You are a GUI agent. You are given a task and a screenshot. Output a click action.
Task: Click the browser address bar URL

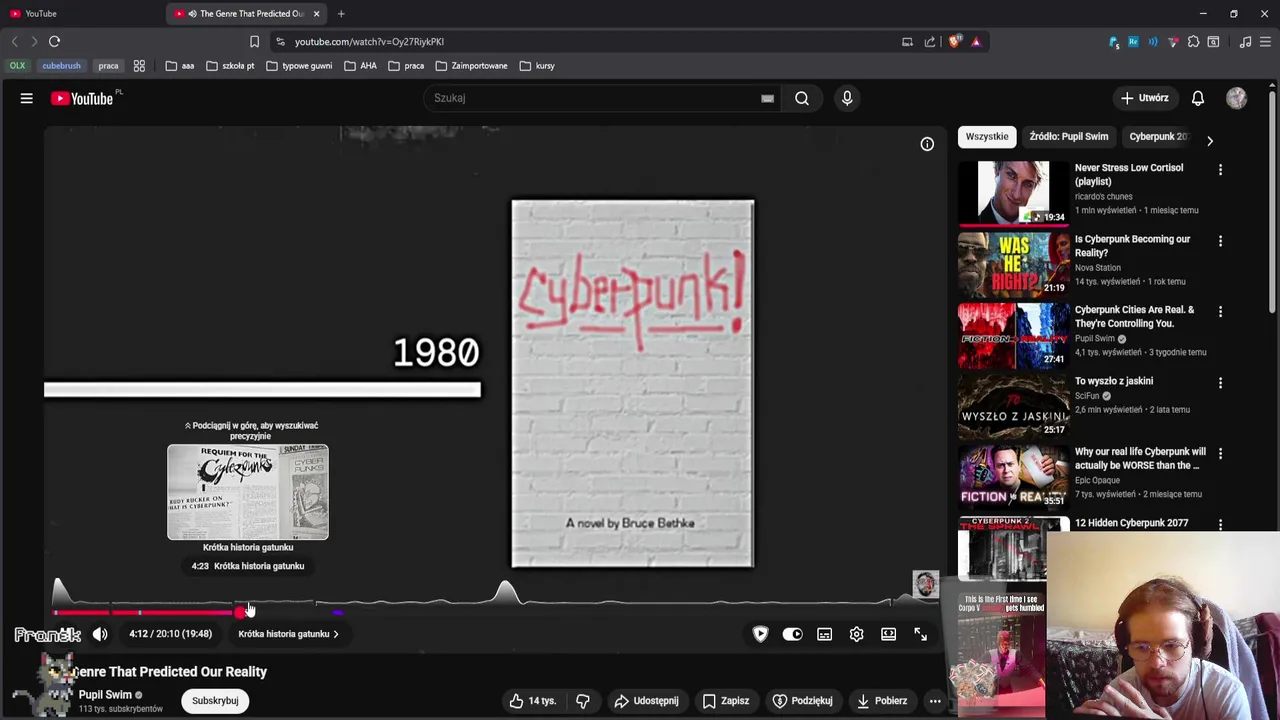point(369,42)
